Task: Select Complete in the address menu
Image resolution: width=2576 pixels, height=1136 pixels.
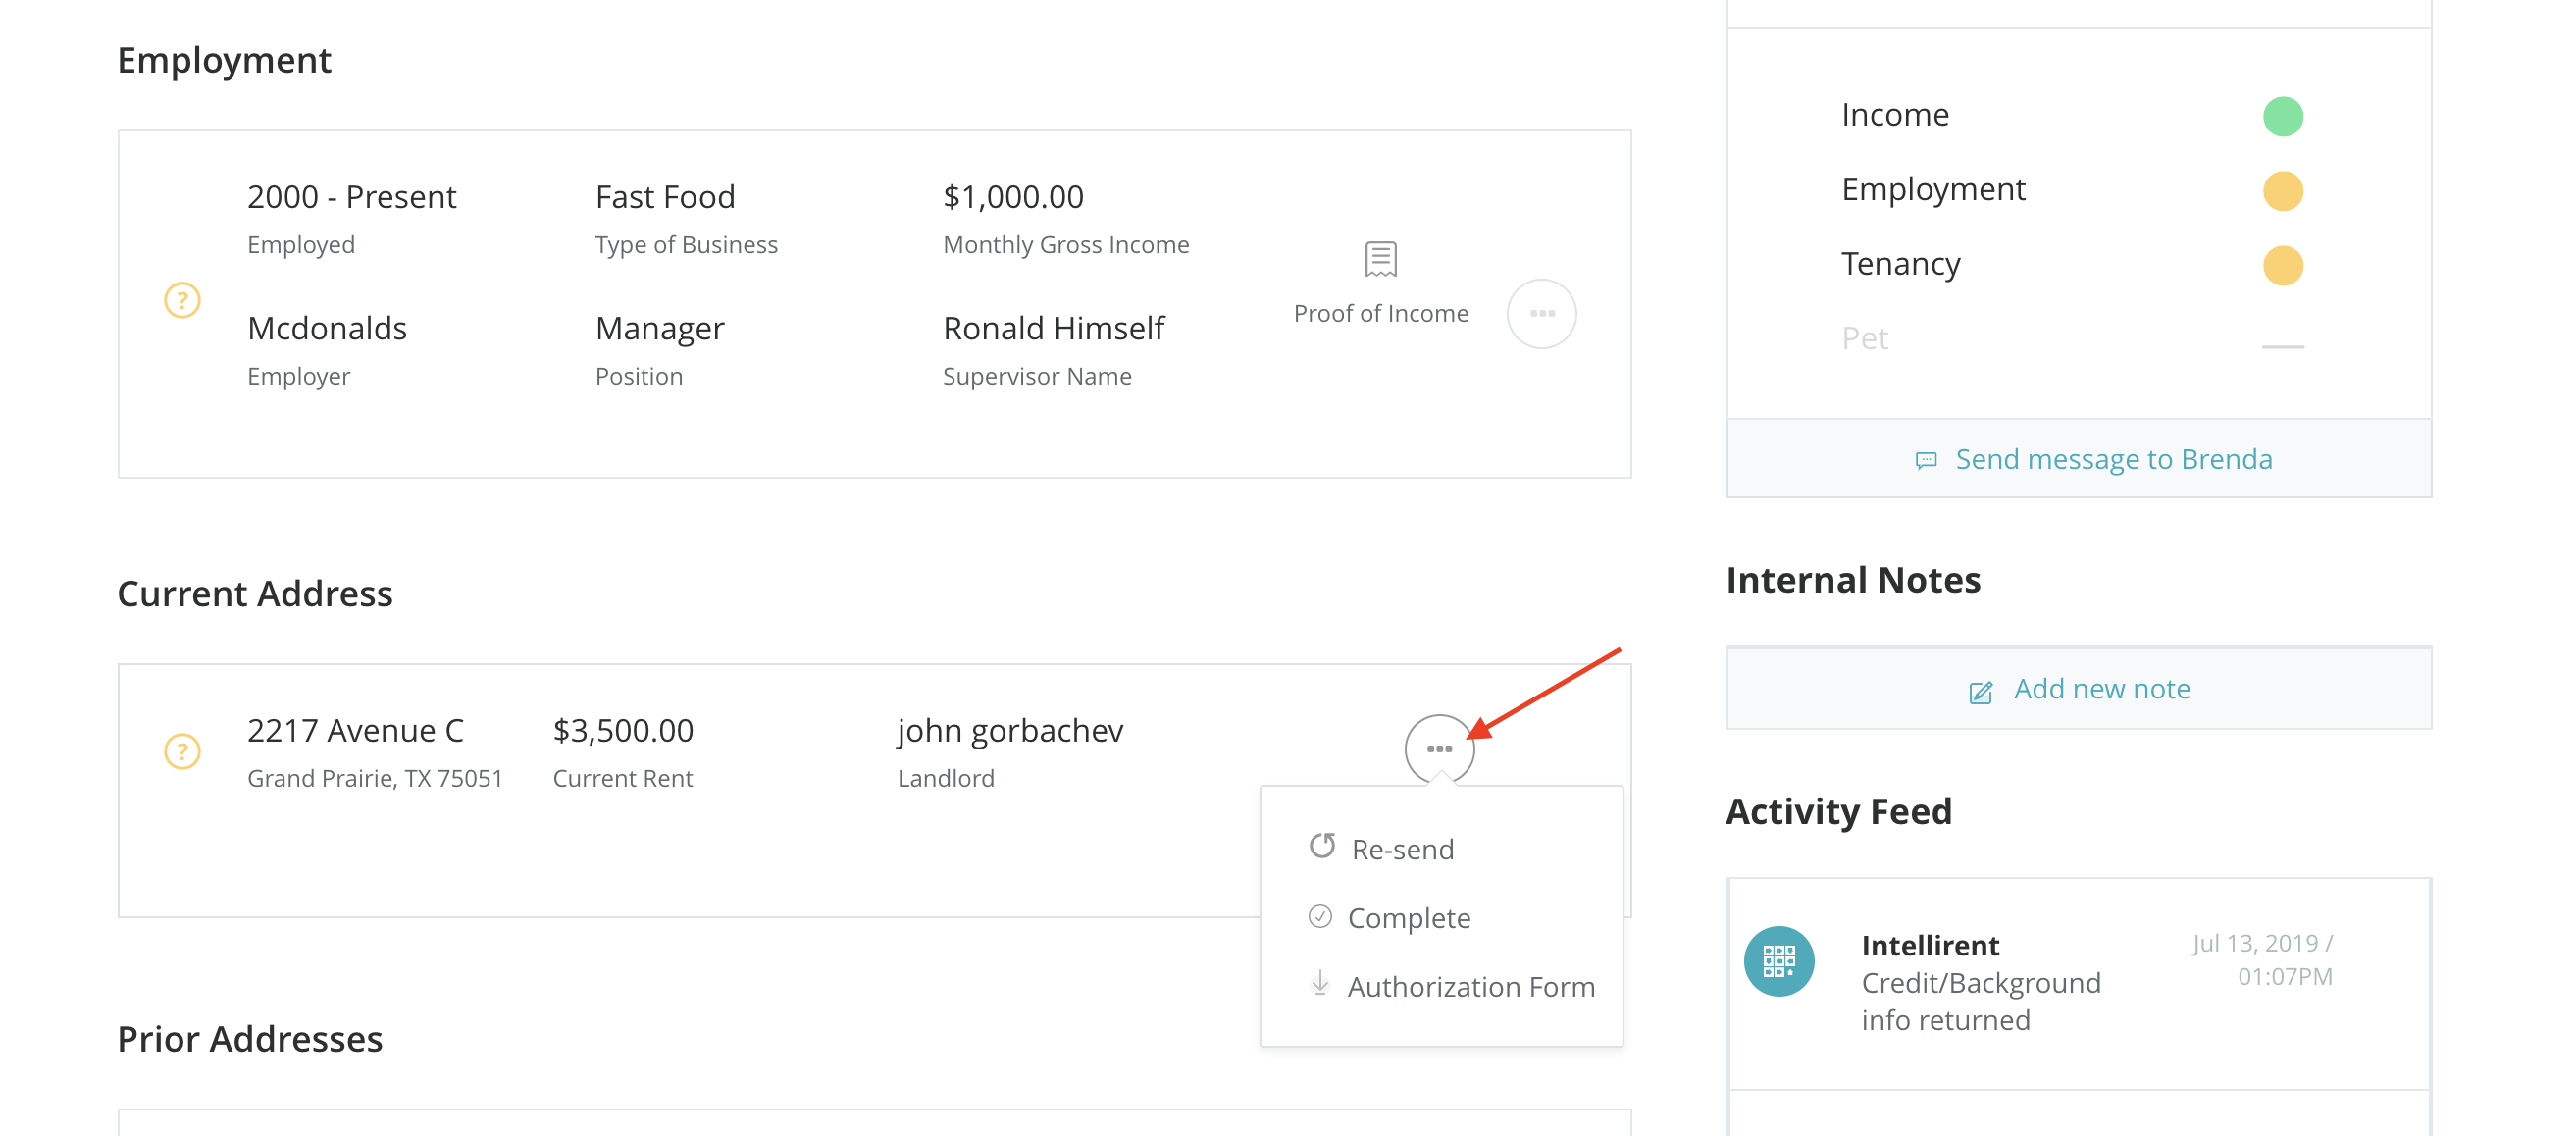Action: (x=1408, y=918)
